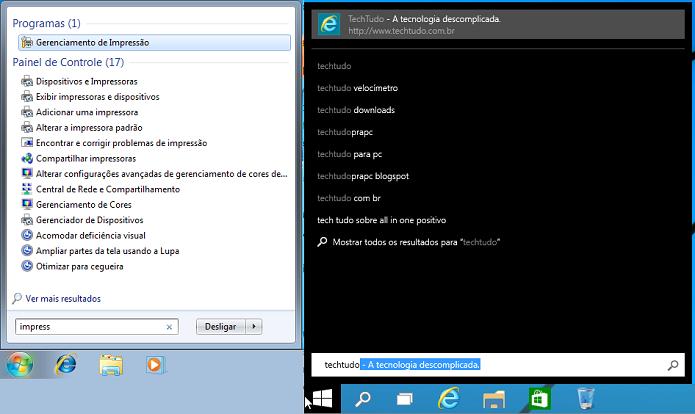
Task: Open the Windows 7 Start orb
Action: point(20,364)
